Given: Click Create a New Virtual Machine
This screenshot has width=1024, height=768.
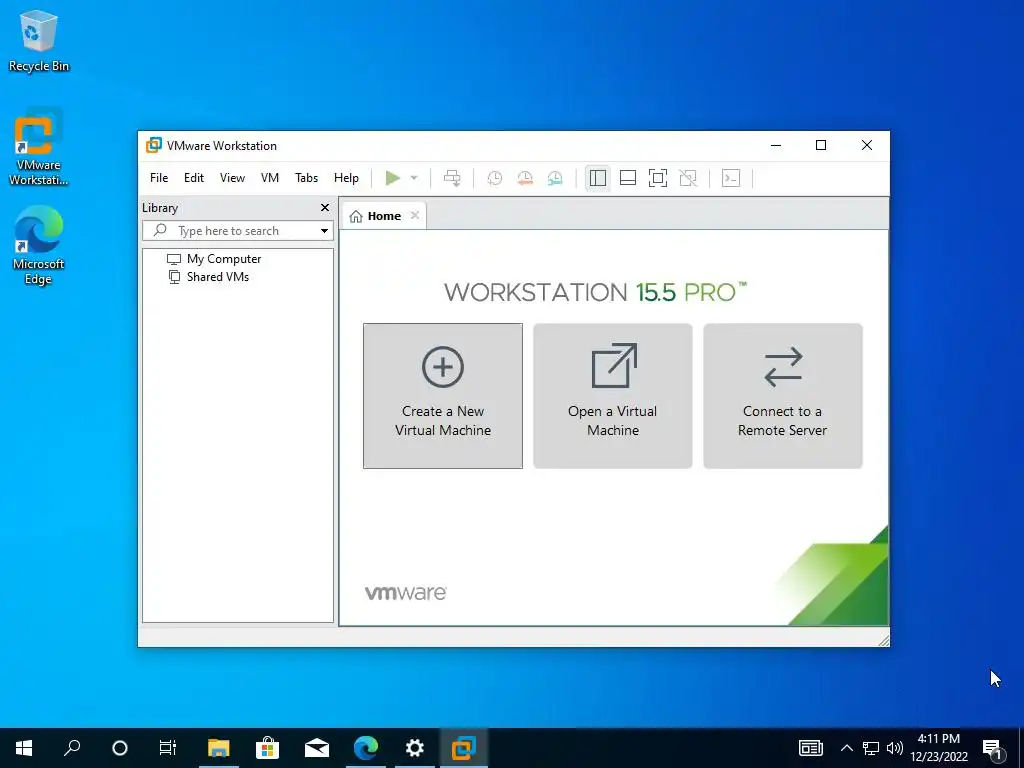Looking at the screenshot, I should (x=443, y=396).
